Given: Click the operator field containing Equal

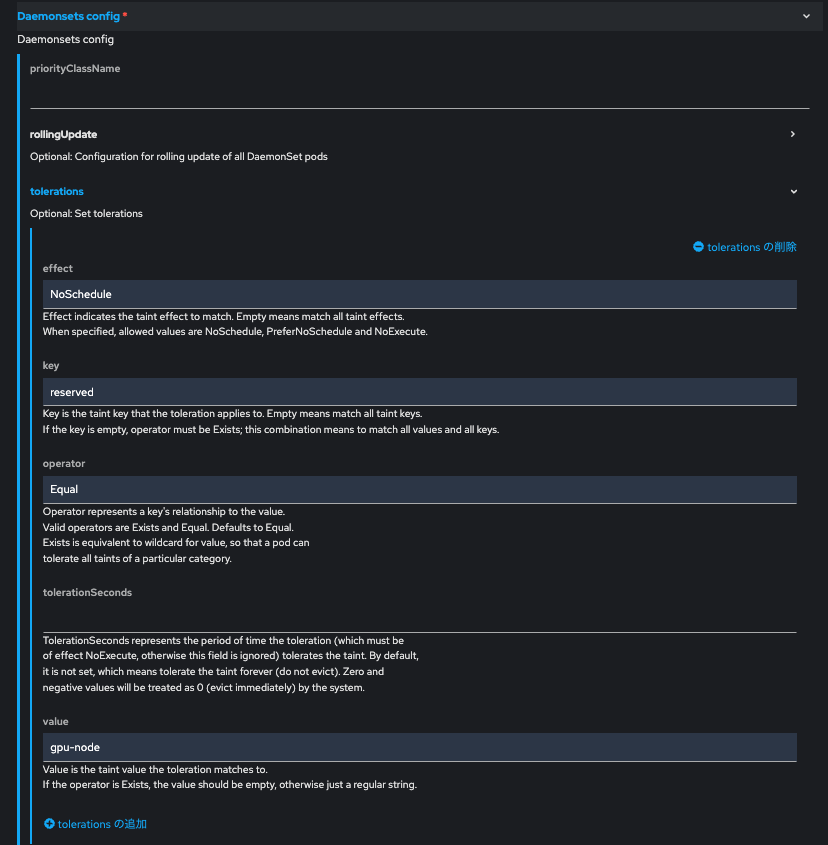Looking at the screenshot, I should pyautogui.click(x=419, y=489).
